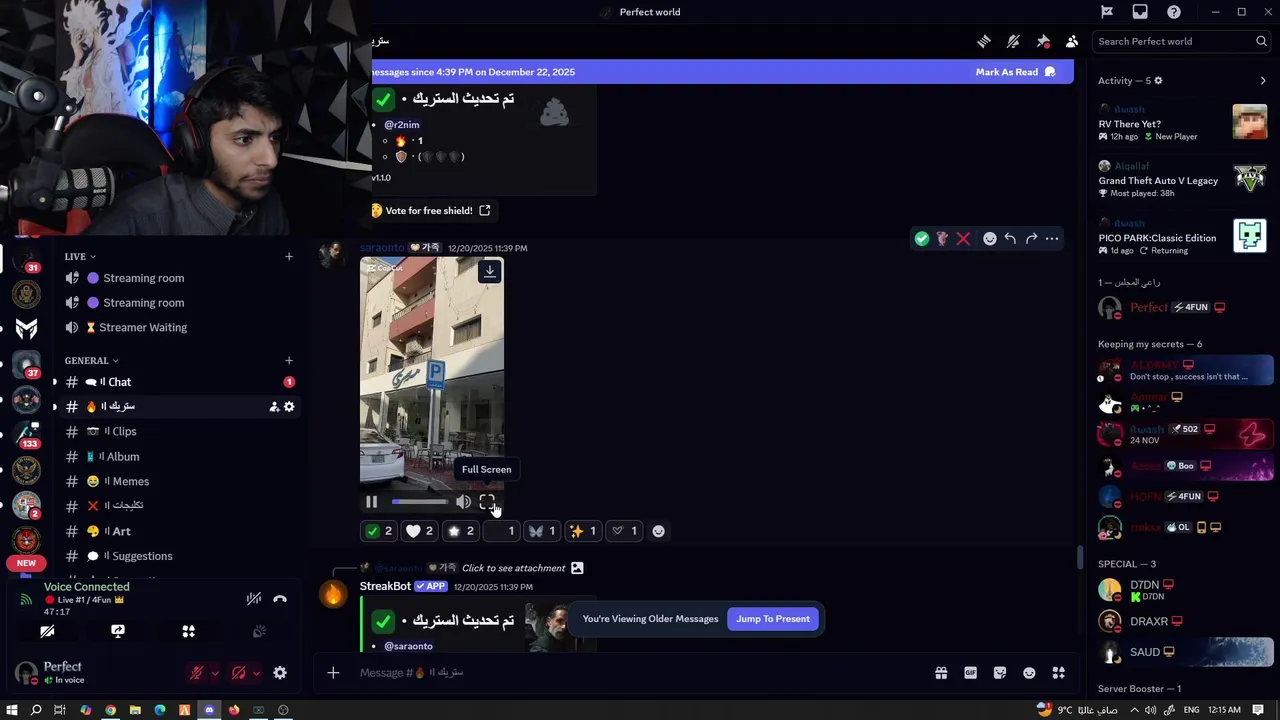Screen dimensions: 1280x720
Task: Create invite icon on selected channel
Action: 273,406
